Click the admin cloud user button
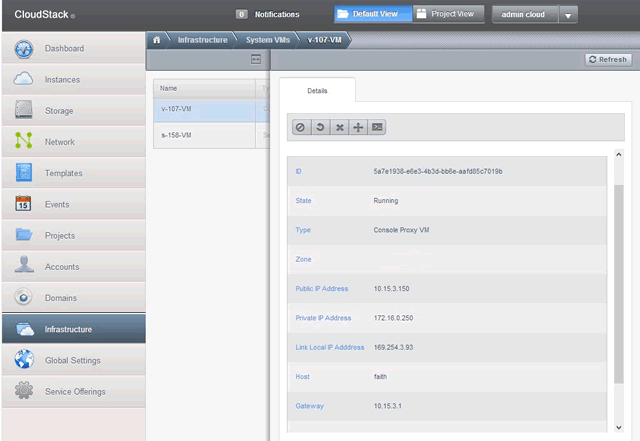640x441 pixels. pos(525,15)
